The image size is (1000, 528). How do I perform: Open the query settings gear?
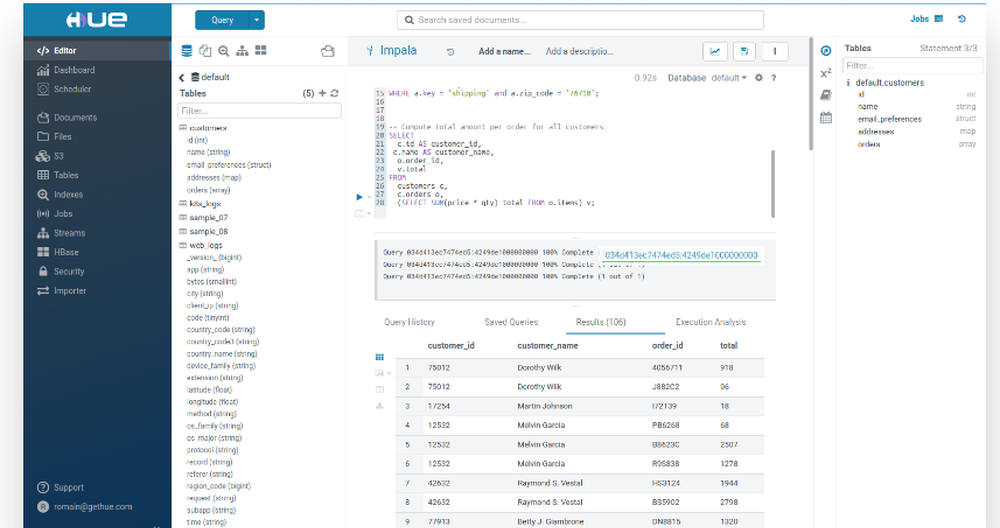[x=758, y=78]
